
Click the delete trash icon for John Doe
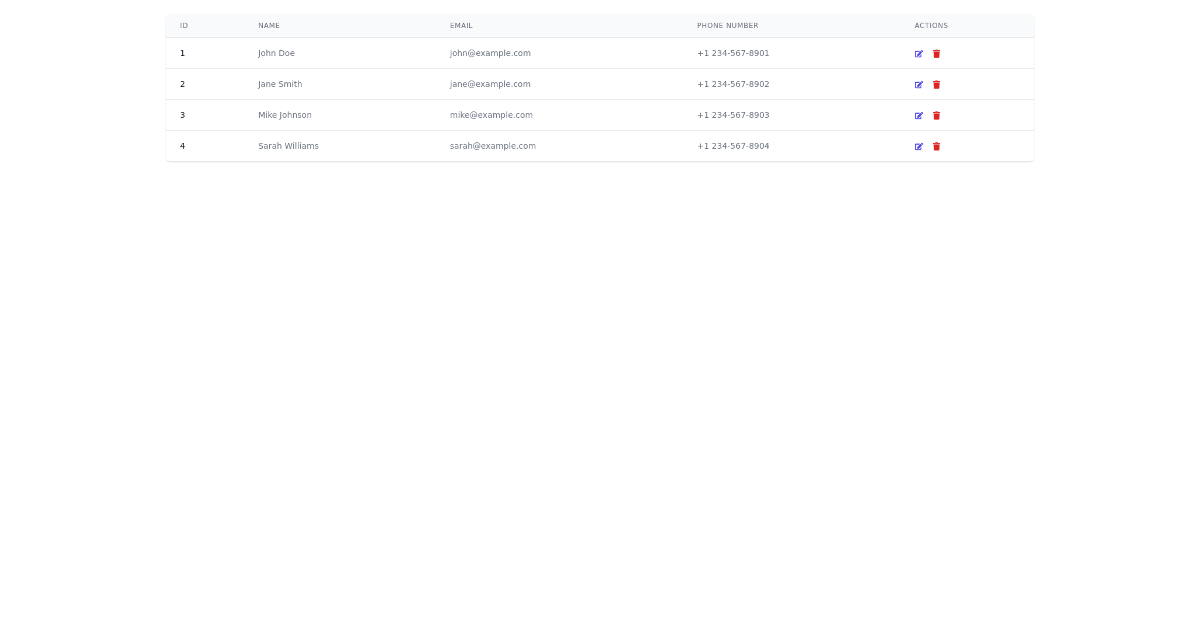[936, 54]
